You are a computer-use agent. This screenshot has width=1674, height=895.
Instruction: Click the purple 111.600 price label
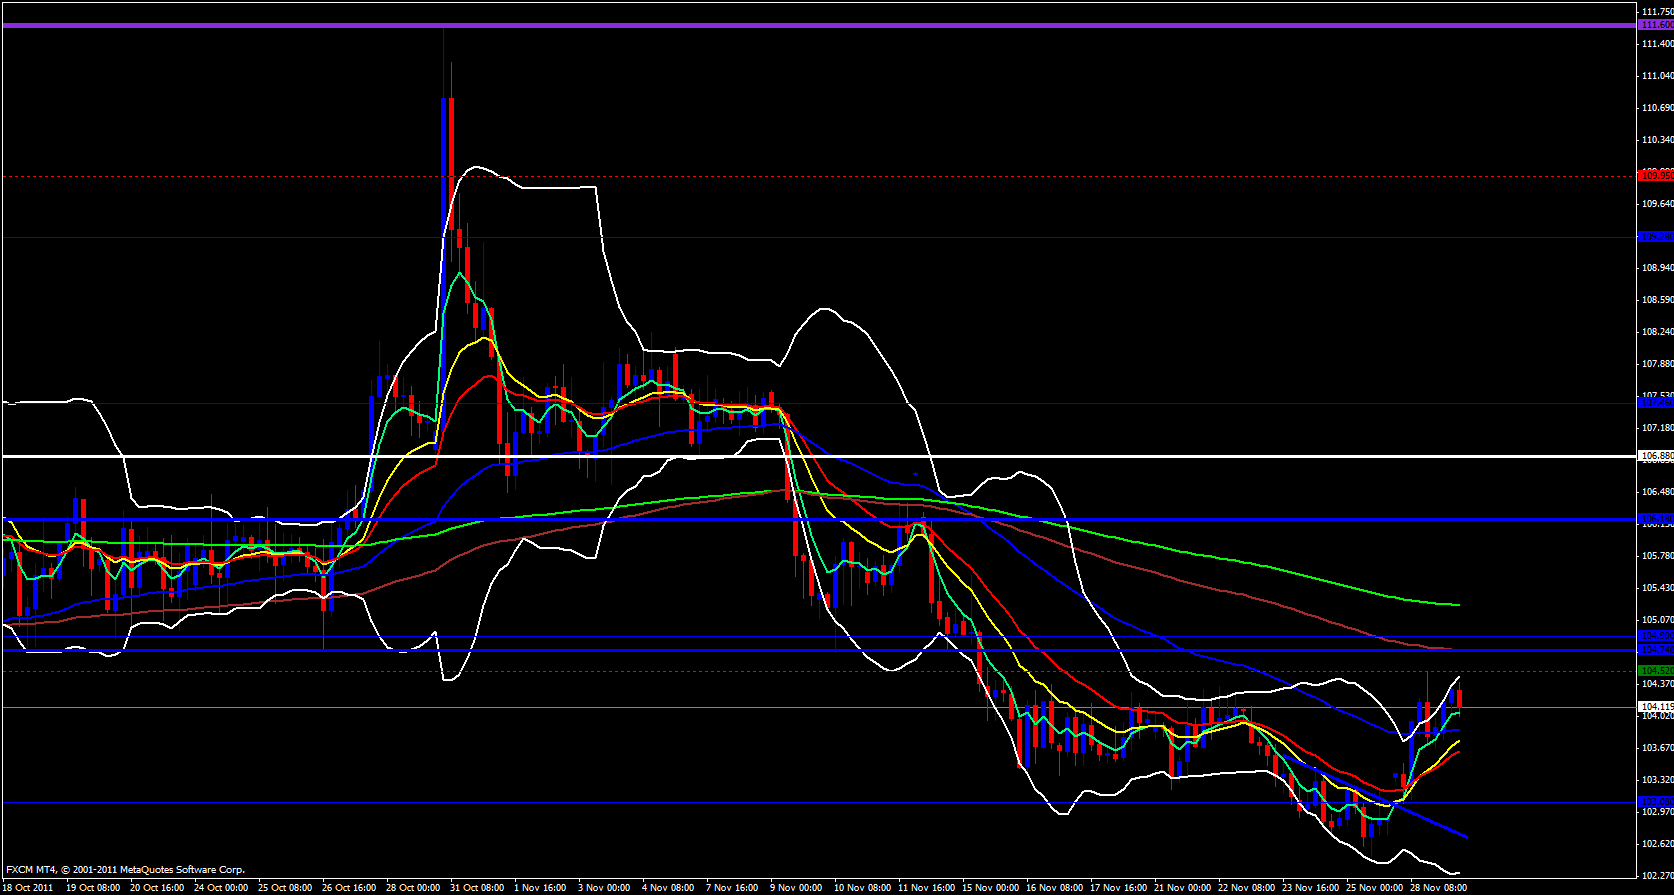pyautogui.click(x=1656, y=25)
